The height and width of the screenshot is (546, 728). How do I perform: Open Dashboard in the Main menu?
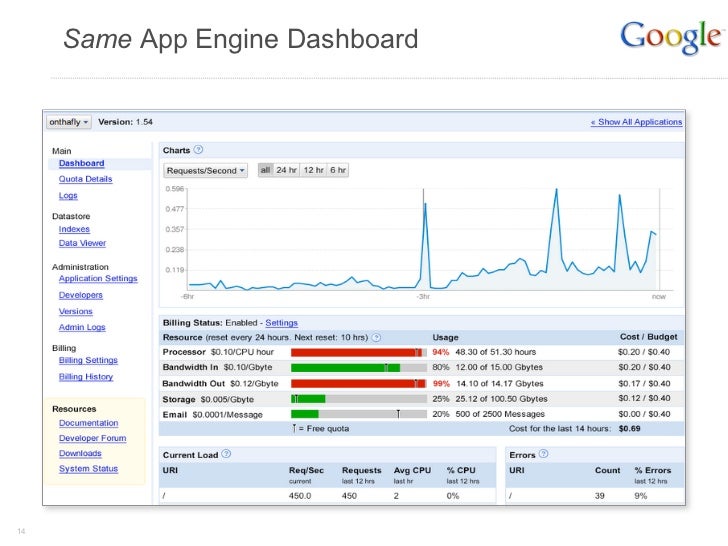(x=81, y=163)
